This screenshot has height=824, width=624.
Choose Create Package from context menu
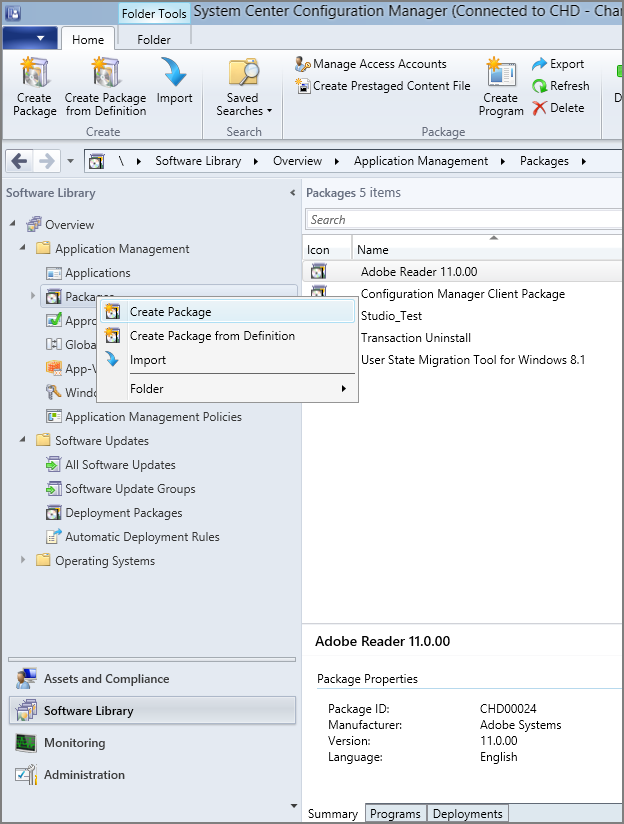tap(170, 312)
